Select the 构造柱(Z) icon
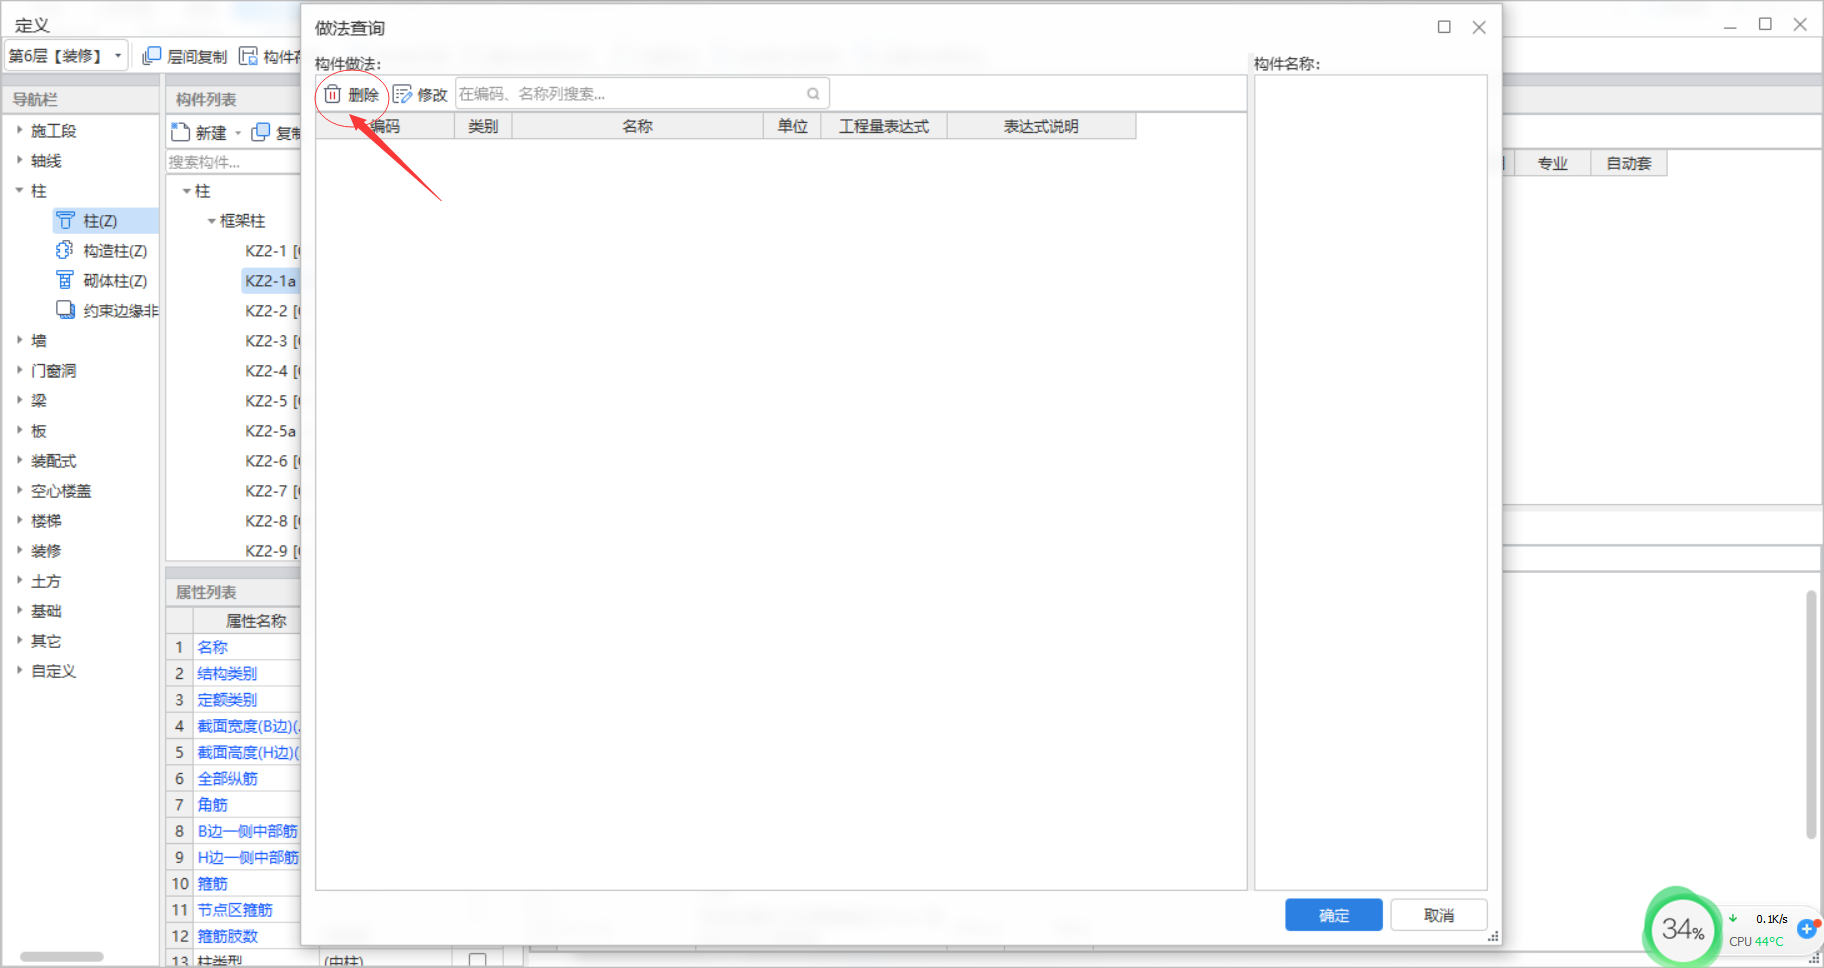The width and height of the screenshot is (1824, 968). (x=65, y=250)
